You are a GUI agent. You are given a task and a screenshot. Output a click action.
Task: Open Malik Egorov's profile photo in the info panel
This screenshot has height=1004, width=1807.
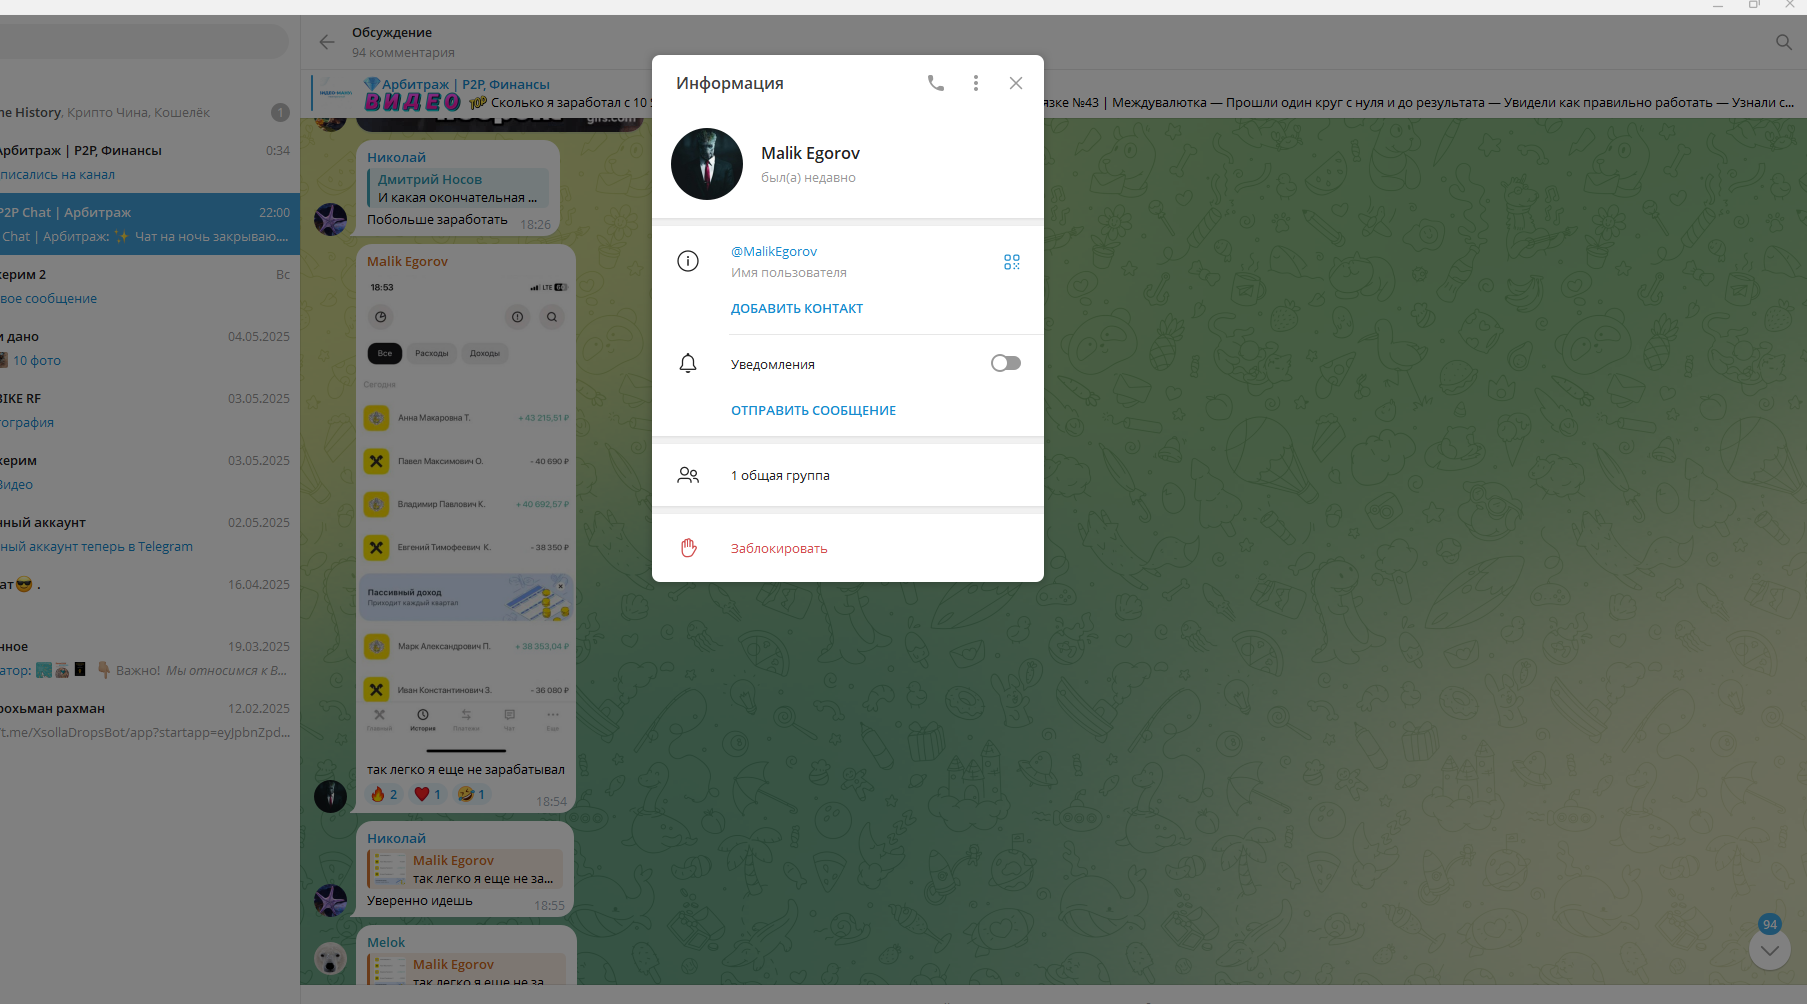[707, 164]
